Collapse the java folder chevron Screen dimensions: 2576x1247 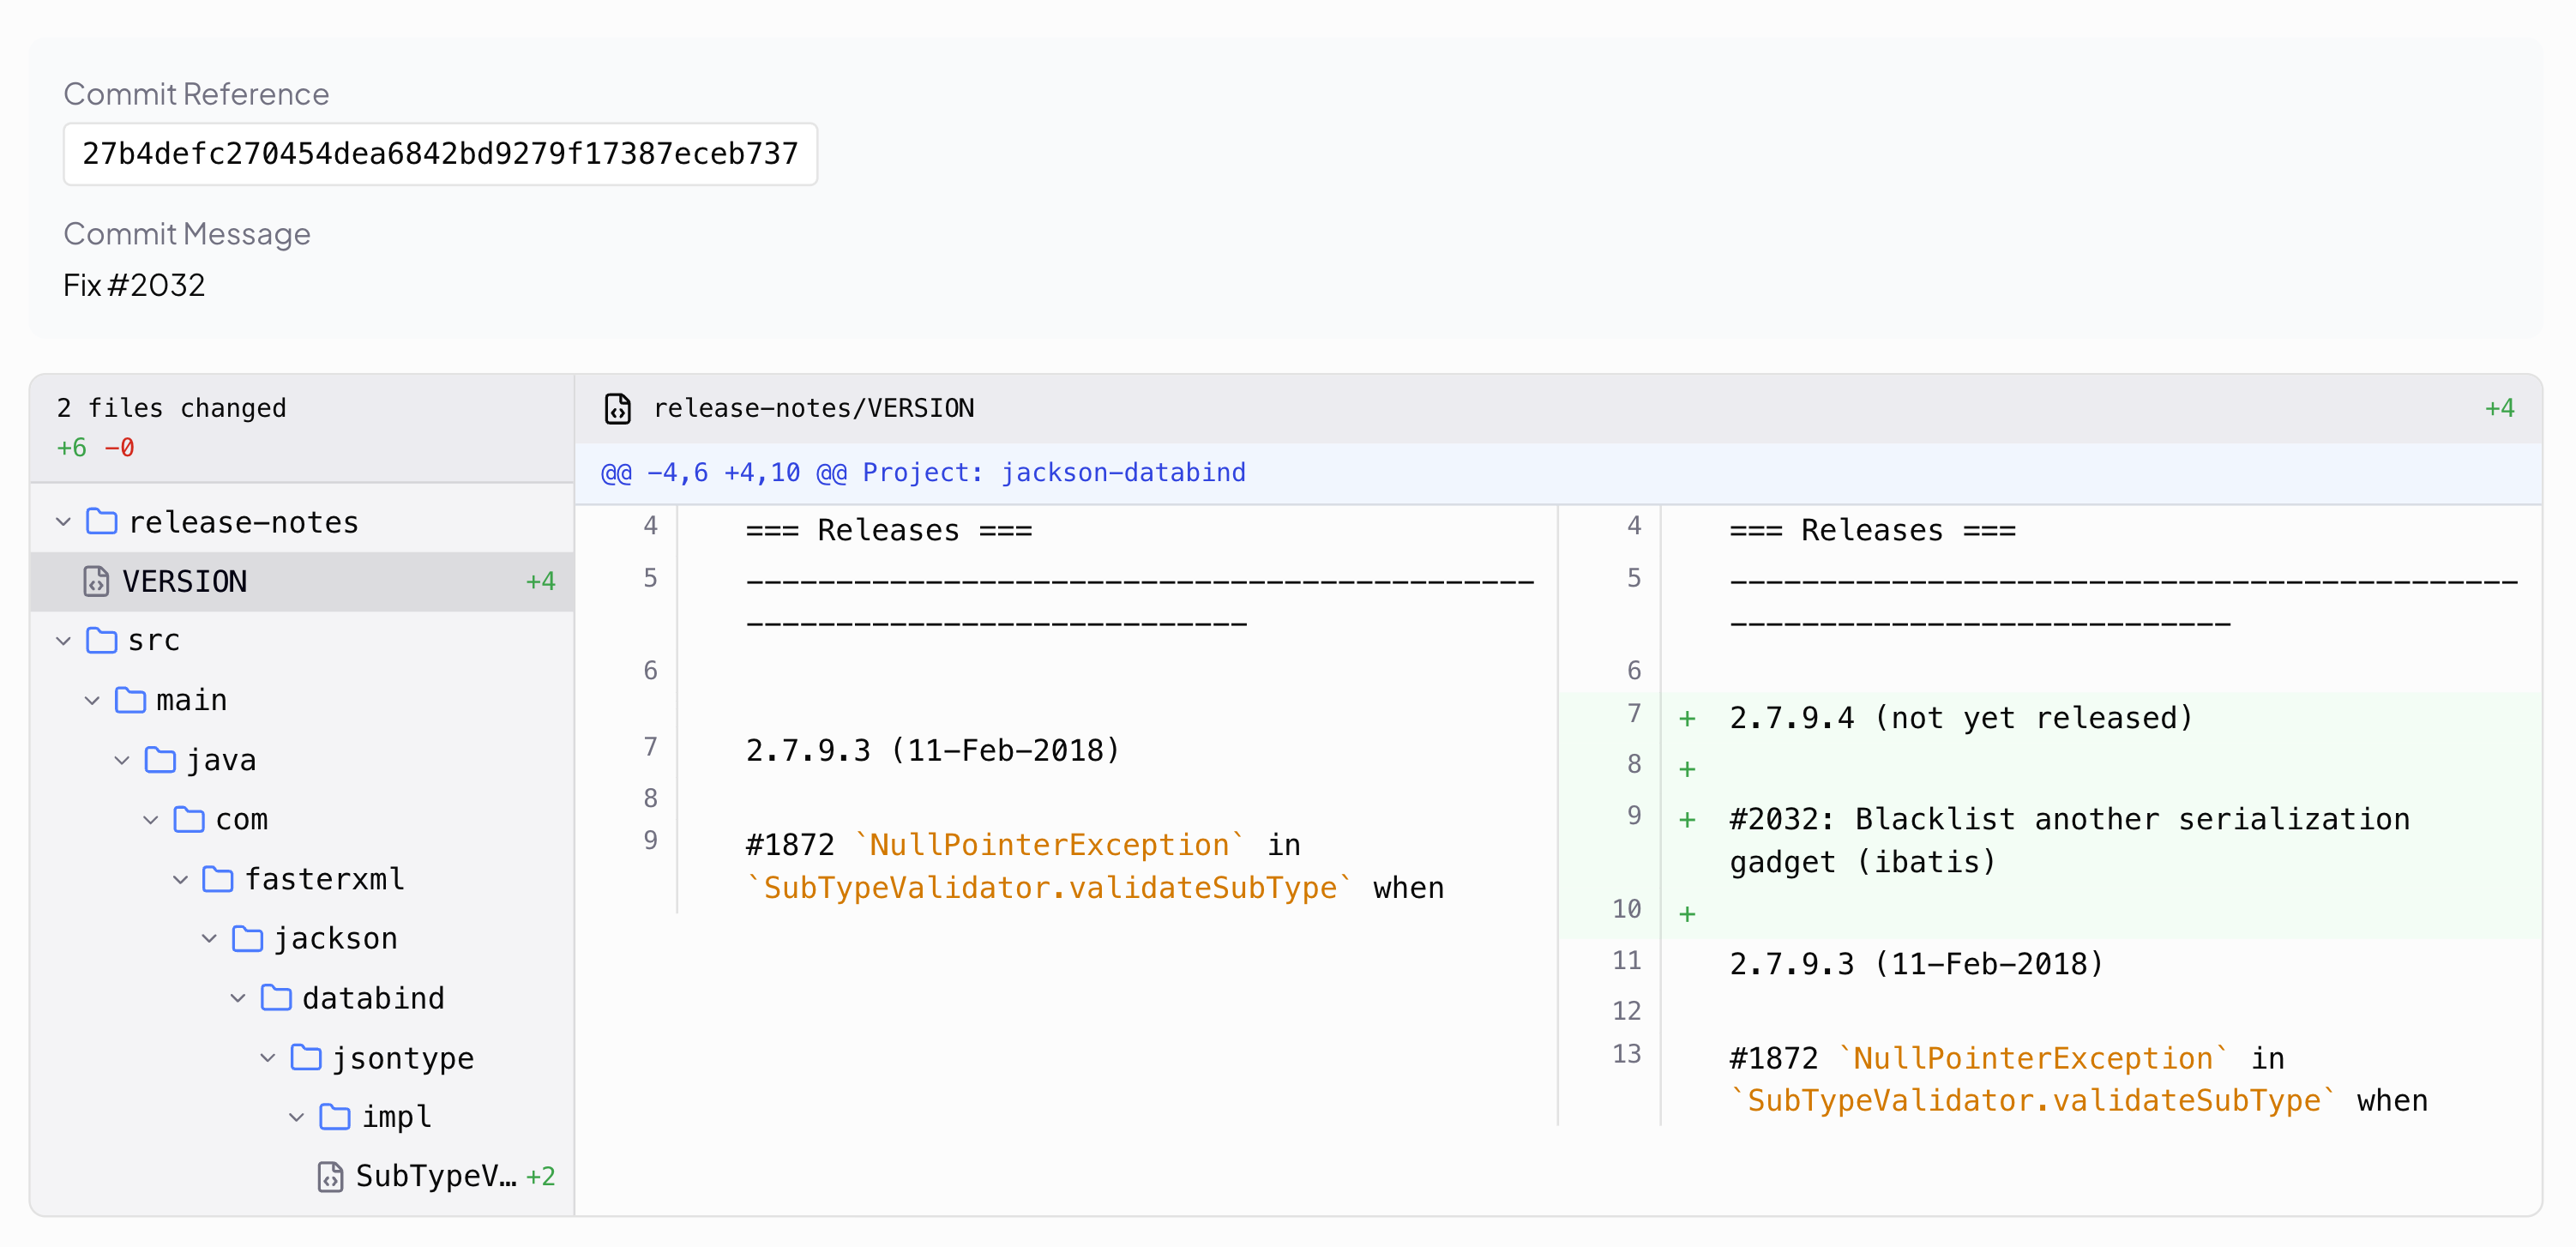[x=122, y=760]
